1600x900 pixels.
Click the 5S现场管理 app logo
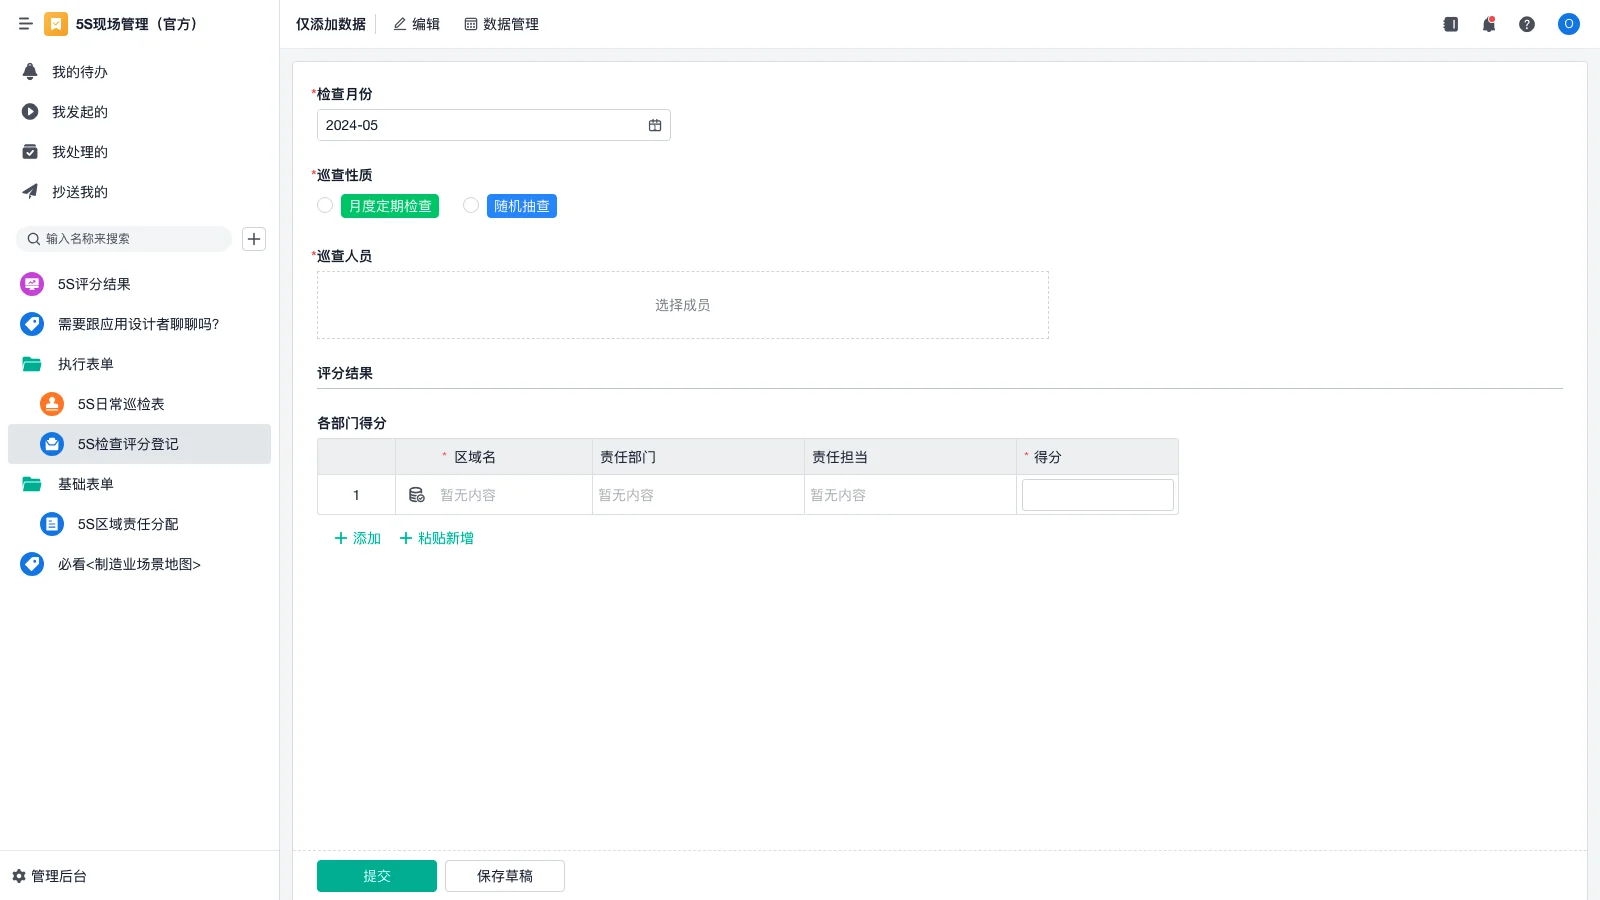pyautogui.click(x=57, y=24)
